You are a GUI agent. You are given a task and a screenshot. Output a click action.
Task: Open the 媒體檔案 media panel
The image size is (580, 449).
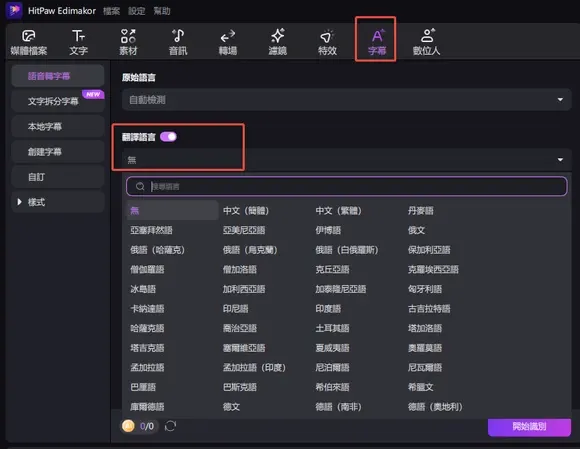click(x=28, y=42)
